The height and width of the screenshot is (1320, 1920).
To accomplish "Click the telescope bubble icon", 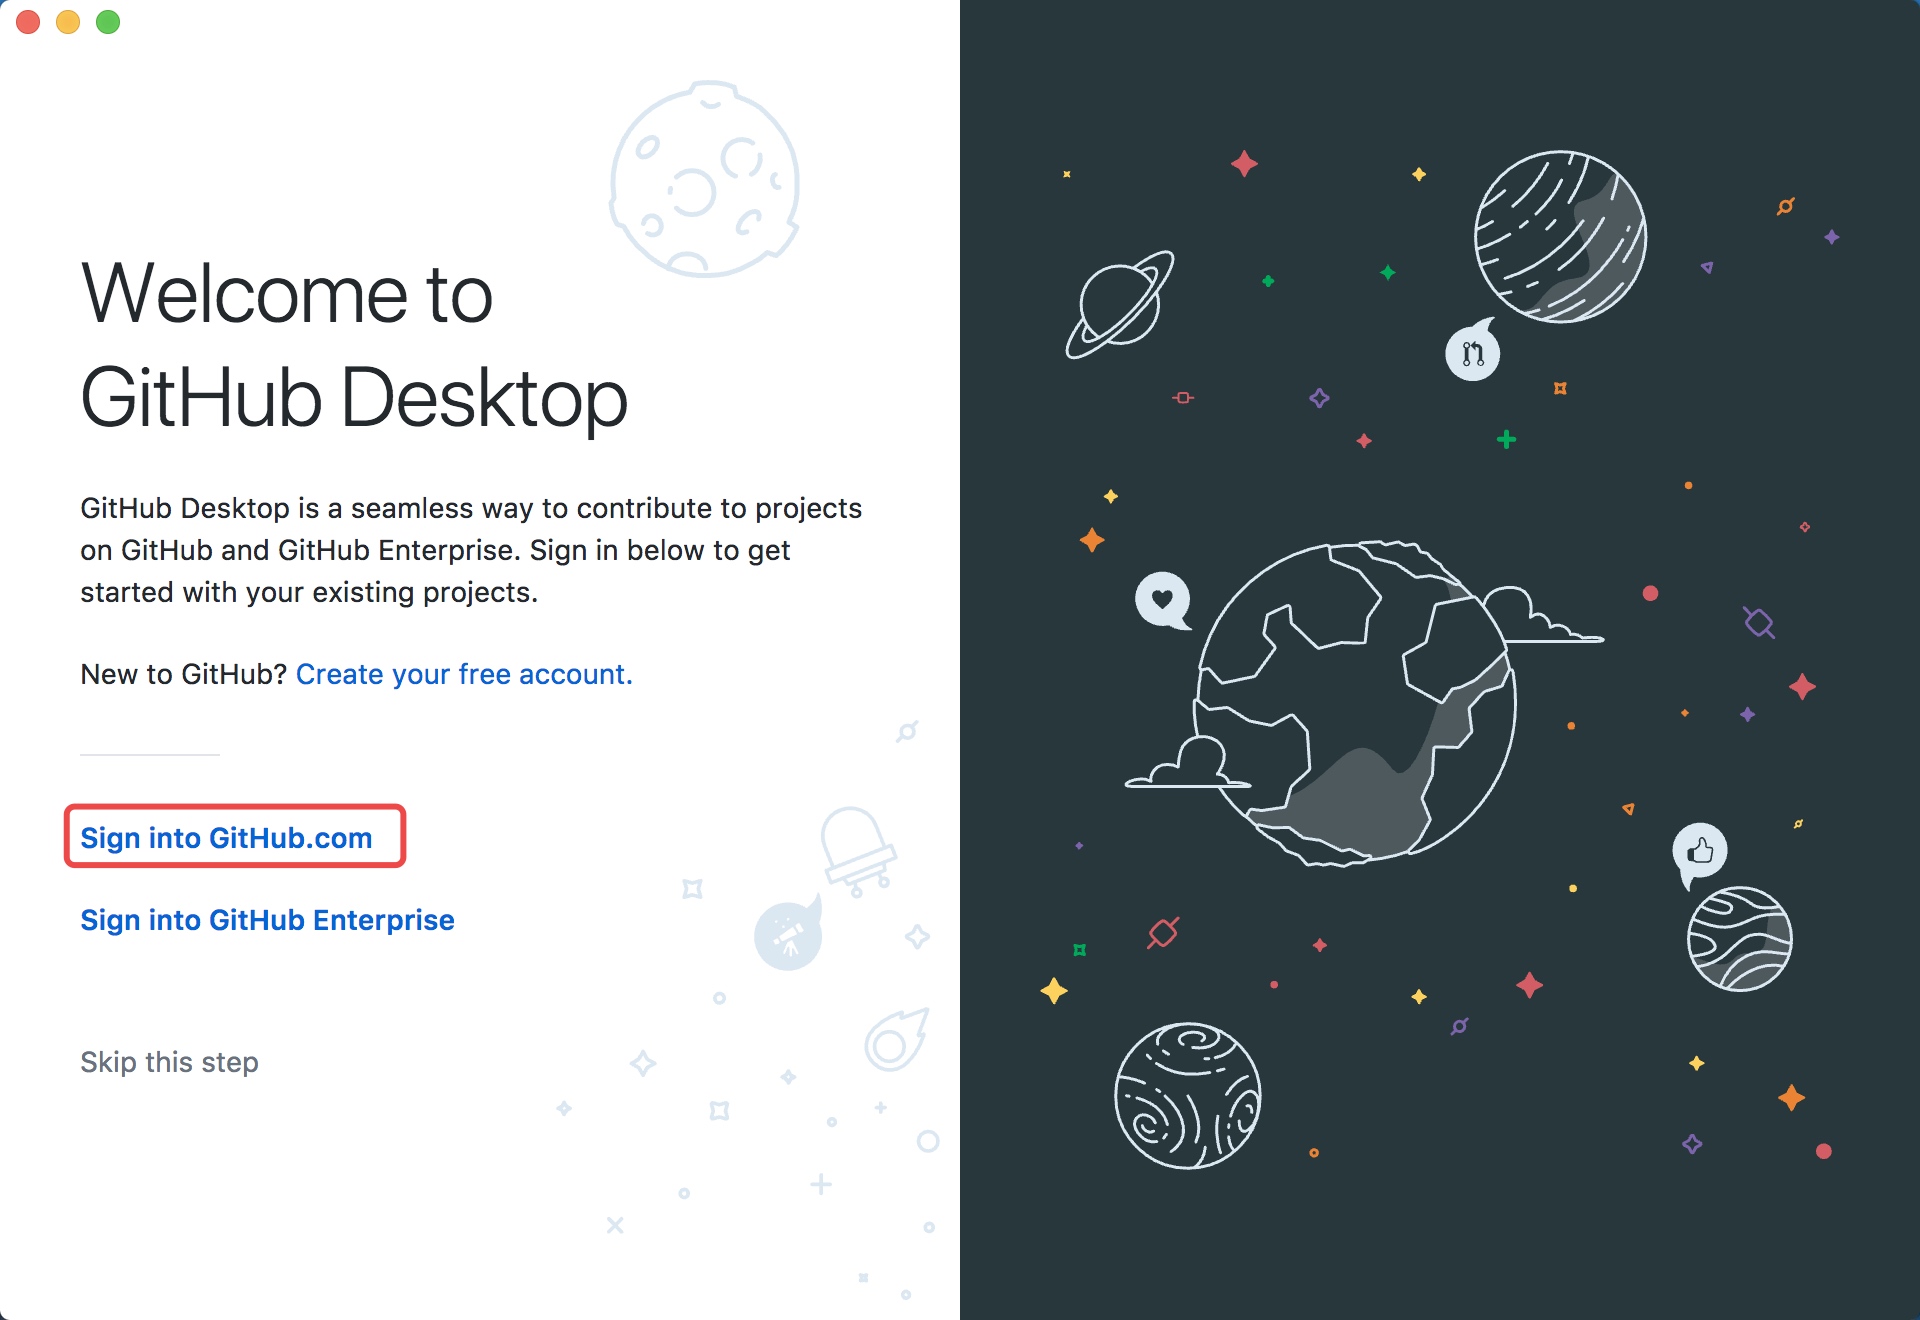I will [788, 935].
